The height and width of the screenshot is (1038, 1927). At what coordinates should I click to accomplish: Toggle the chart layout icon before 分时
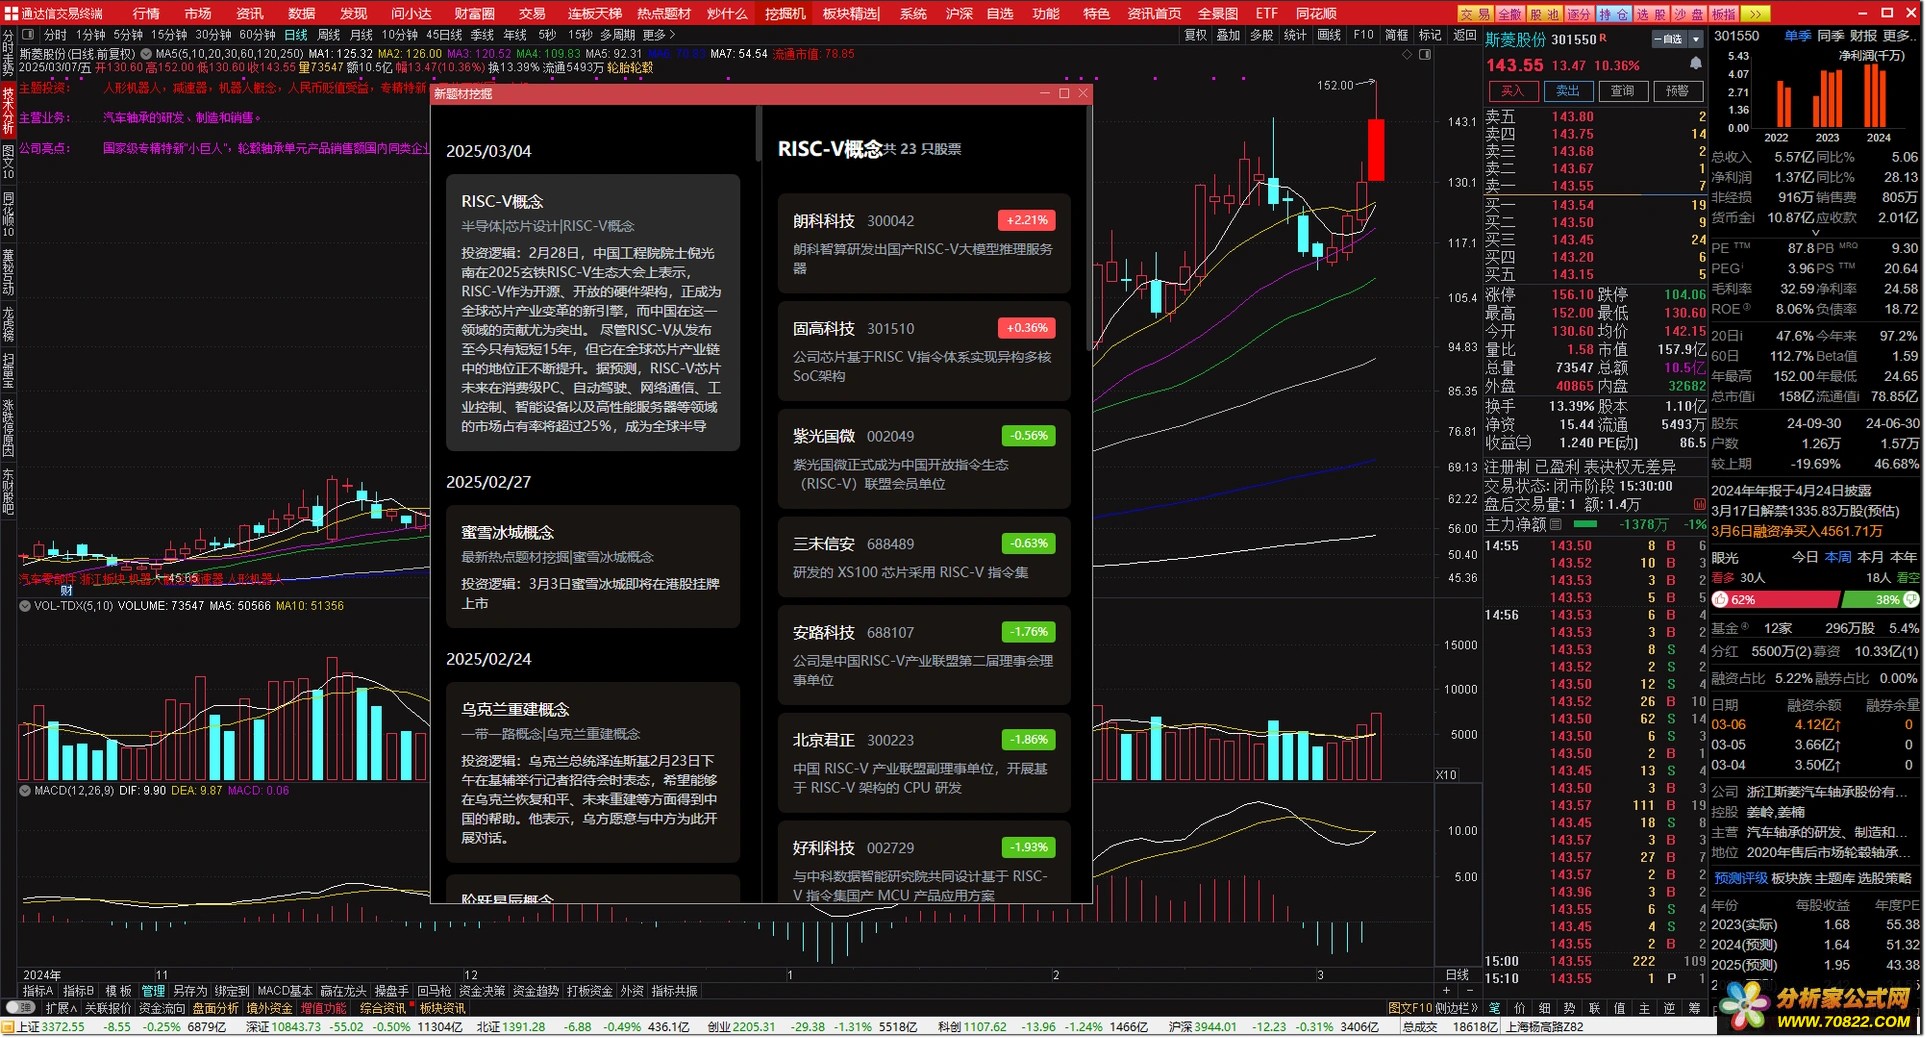pos(28,34)
